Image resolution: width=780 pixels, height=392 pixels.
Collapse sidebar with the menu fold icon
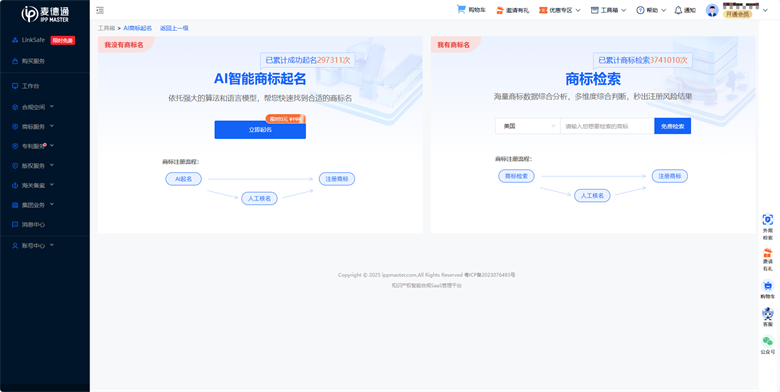(100, 10)
